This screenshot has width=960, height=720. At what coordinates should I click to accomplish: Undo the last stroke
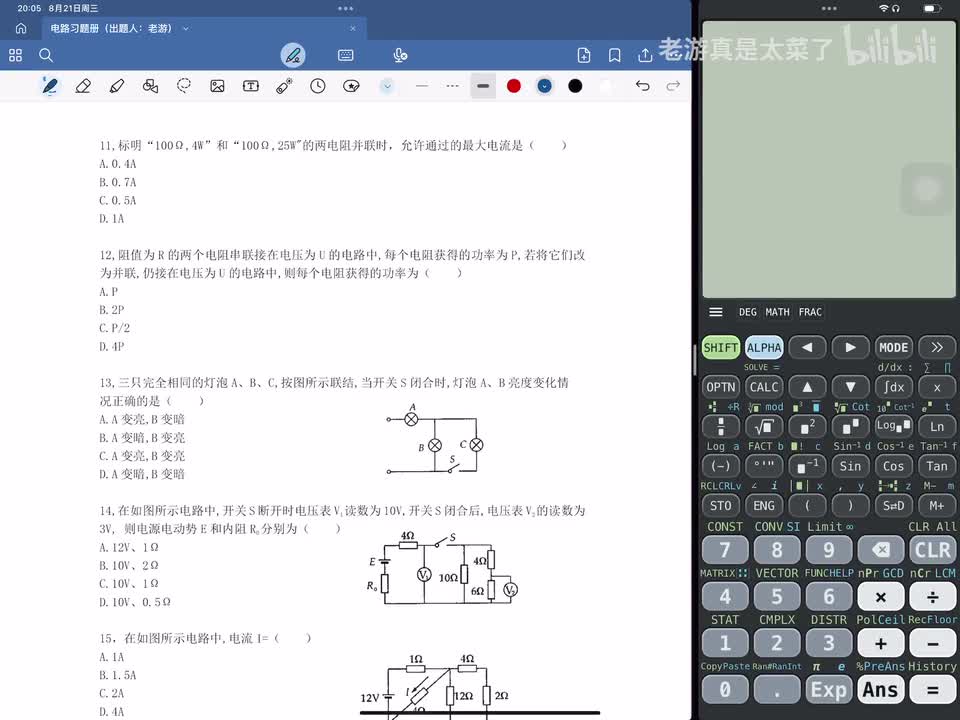pos(642,86)
